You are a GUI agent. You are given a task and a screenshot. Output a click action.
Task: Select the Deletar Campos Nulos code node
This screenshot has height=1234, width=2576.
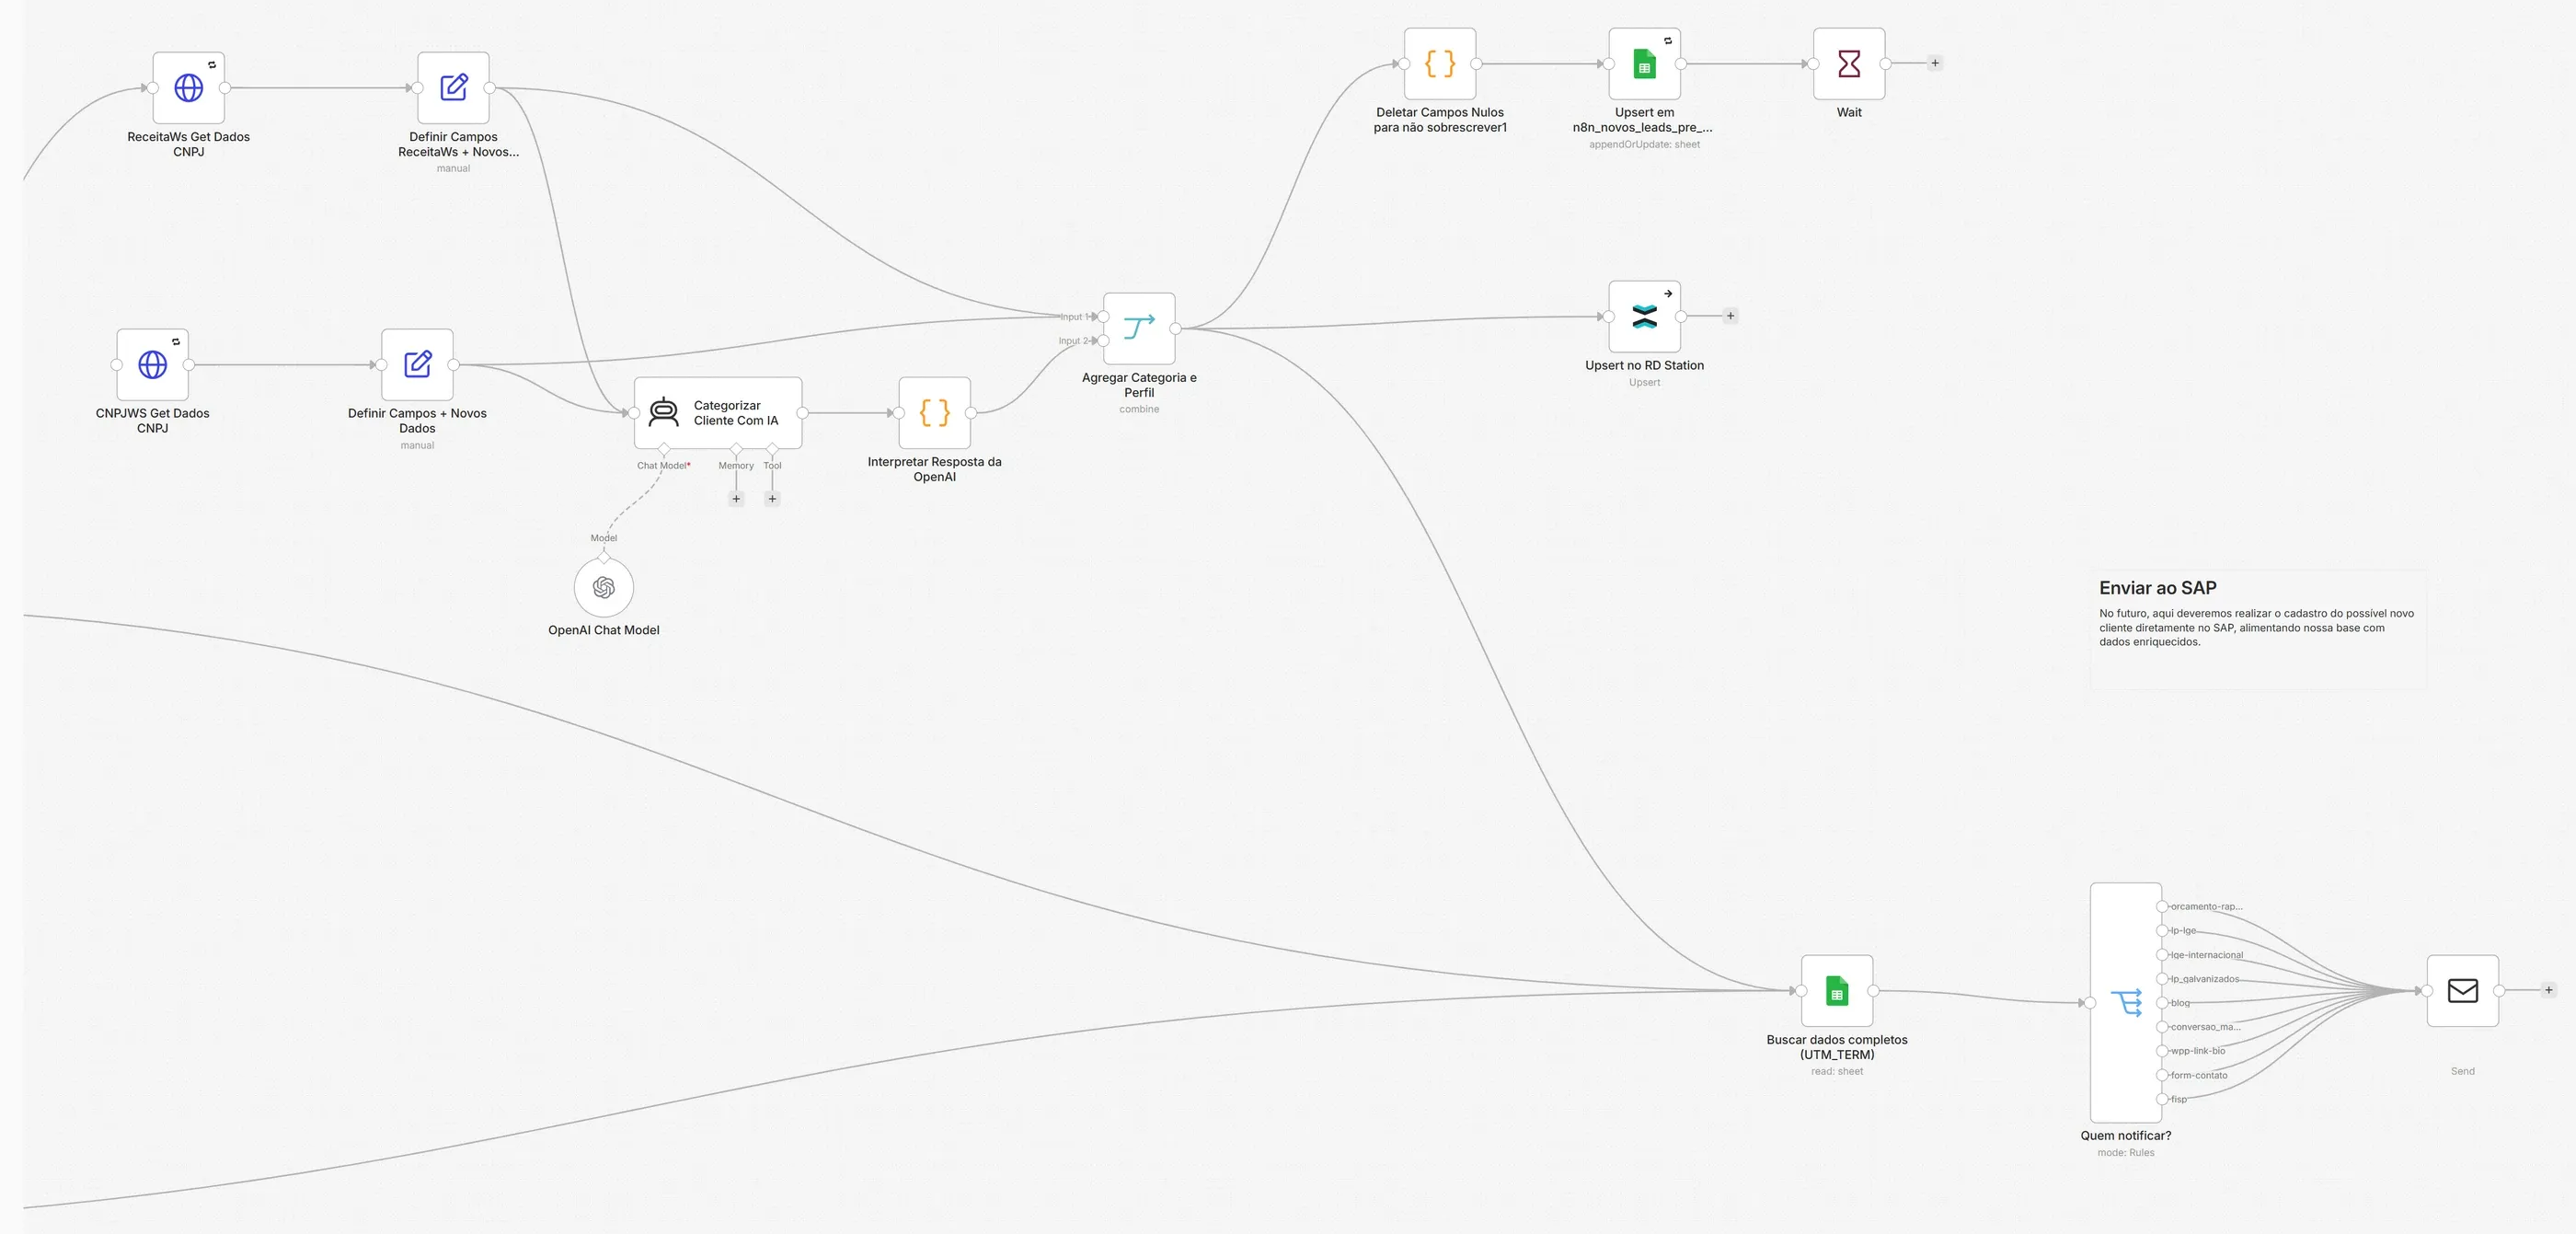[1440, 64]
